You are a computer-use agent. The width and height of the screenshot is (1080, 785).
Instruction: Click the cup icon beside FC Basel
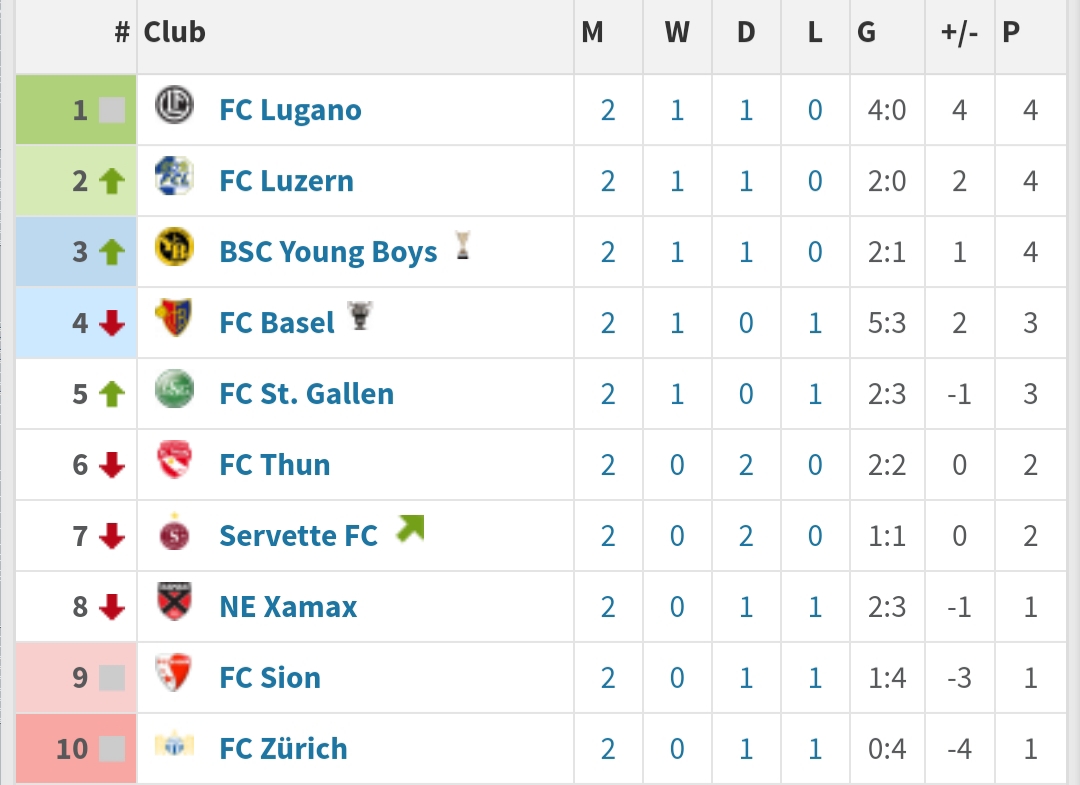[360, 316]
